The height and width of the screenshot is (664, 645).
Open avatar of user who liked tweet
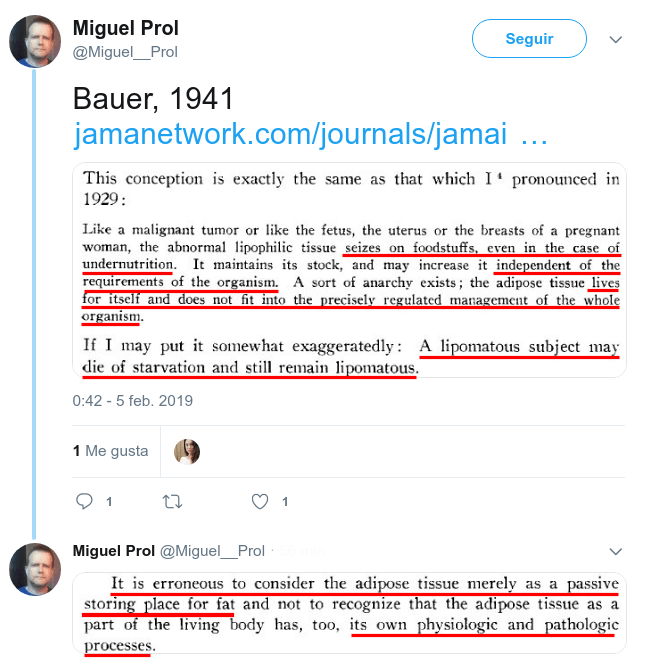(187, 451)
